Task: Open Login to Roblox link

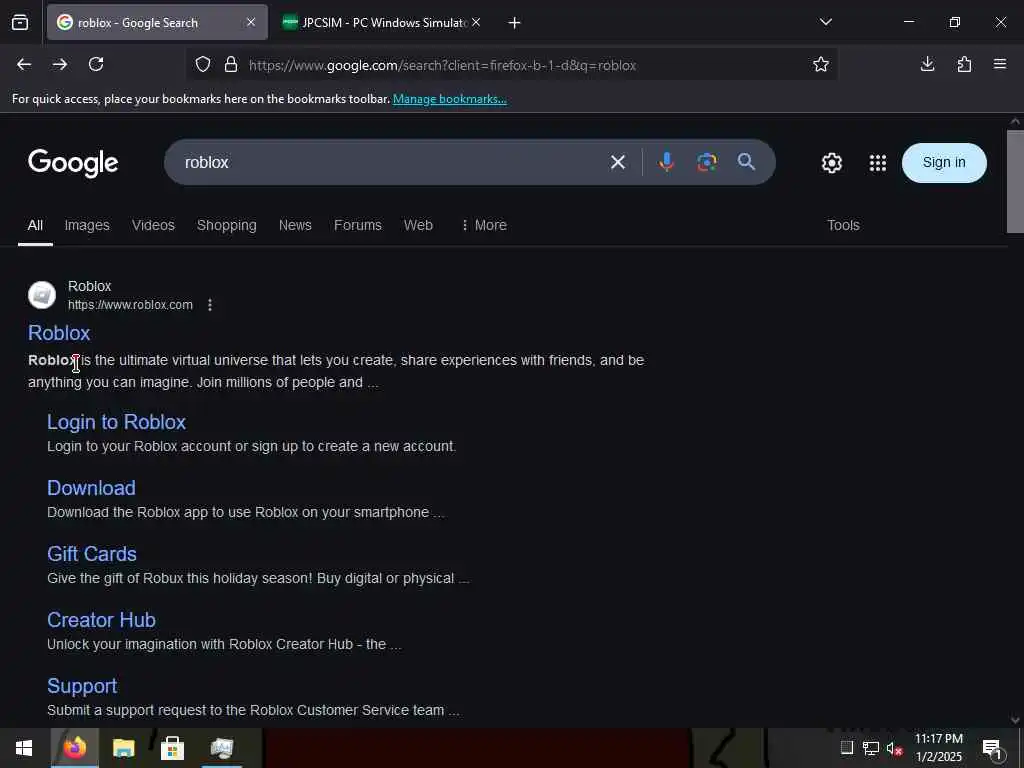Action: point(116,422)
